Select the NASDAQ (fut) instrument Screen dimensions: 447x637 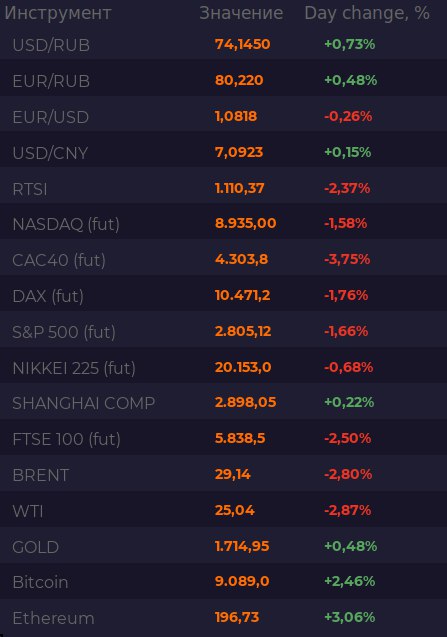66,224
